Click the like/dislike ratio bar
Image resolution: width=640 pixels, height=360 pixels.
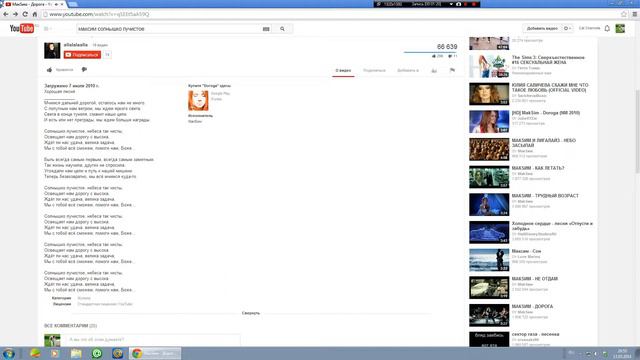pos(430,52)
